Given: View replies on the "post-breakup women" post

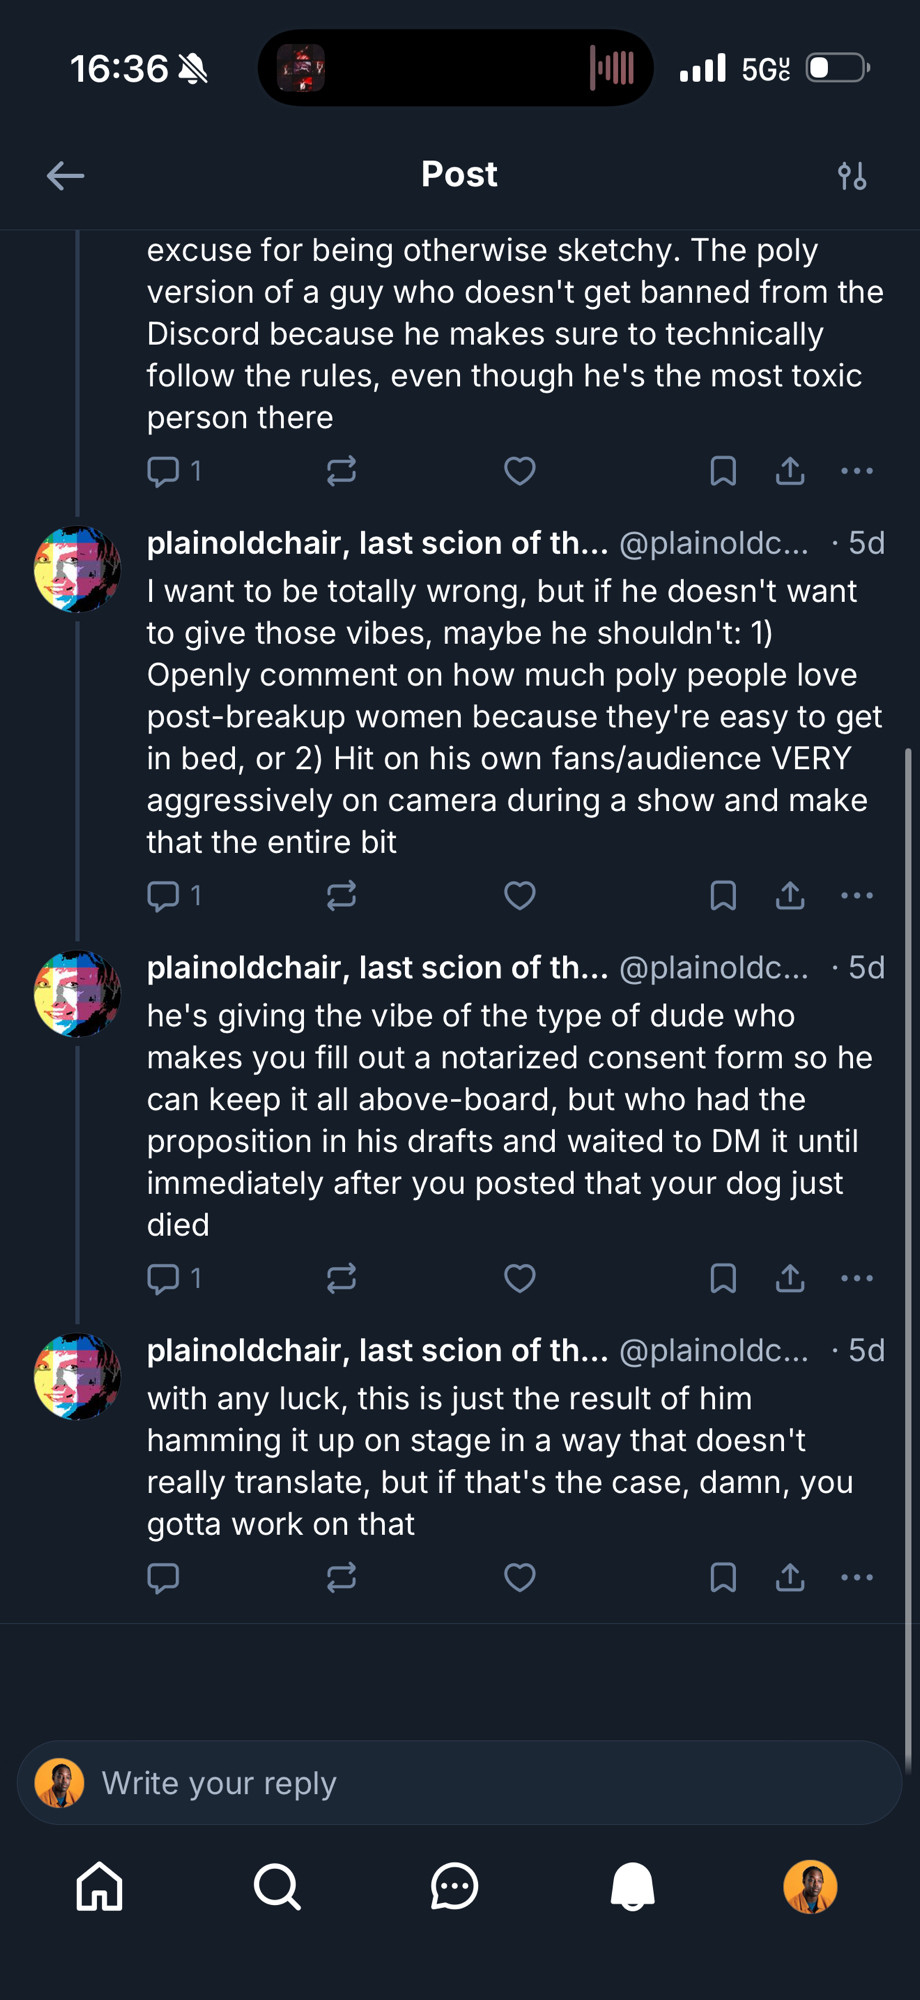Looking at the screenshot, I should click(x=173, y=895).
